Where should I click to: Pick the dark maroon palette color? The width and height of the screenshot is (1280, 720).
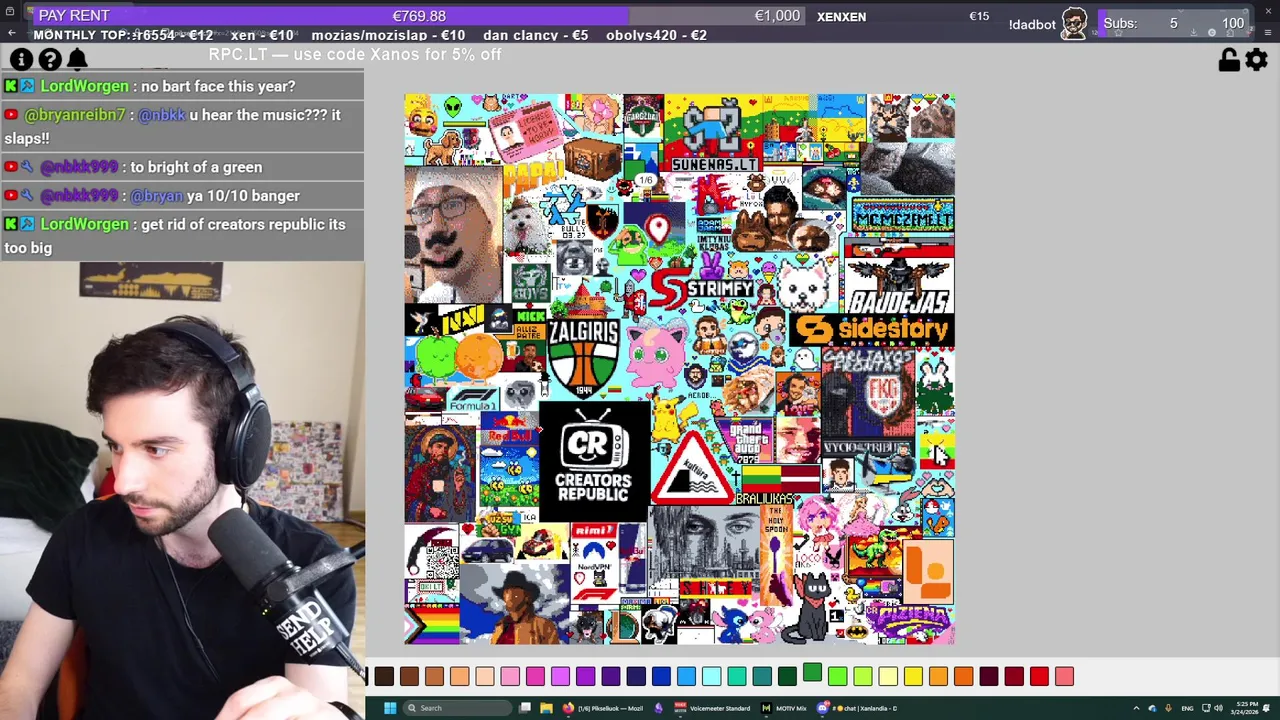pos(989,677)
